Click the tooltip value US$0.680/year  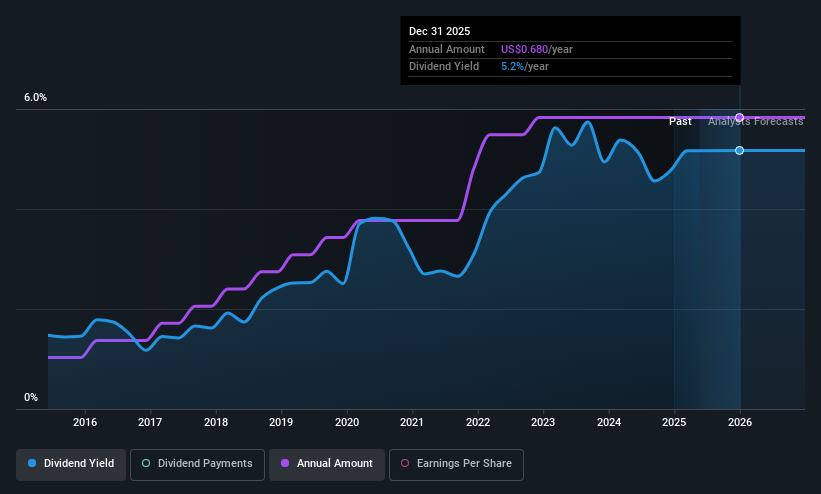[537, 49]
